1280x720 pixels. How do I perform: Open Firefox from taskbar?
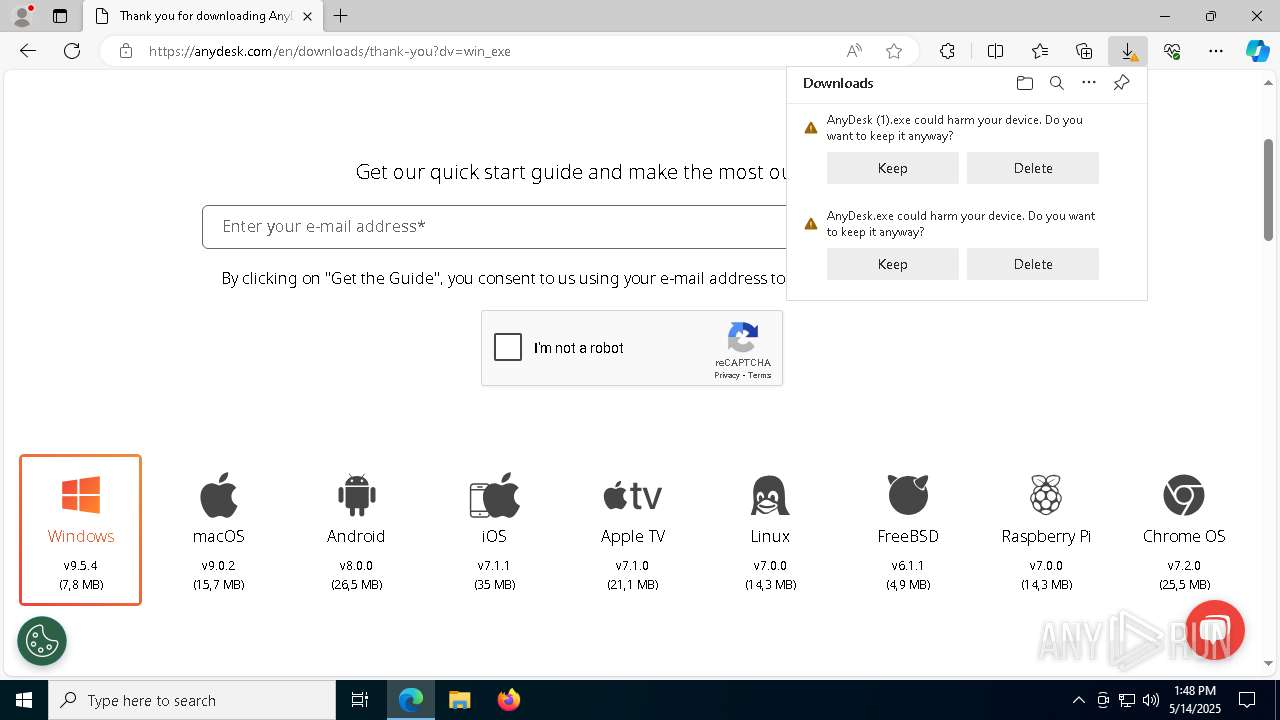pyautogui.click(x=508, y=700)
